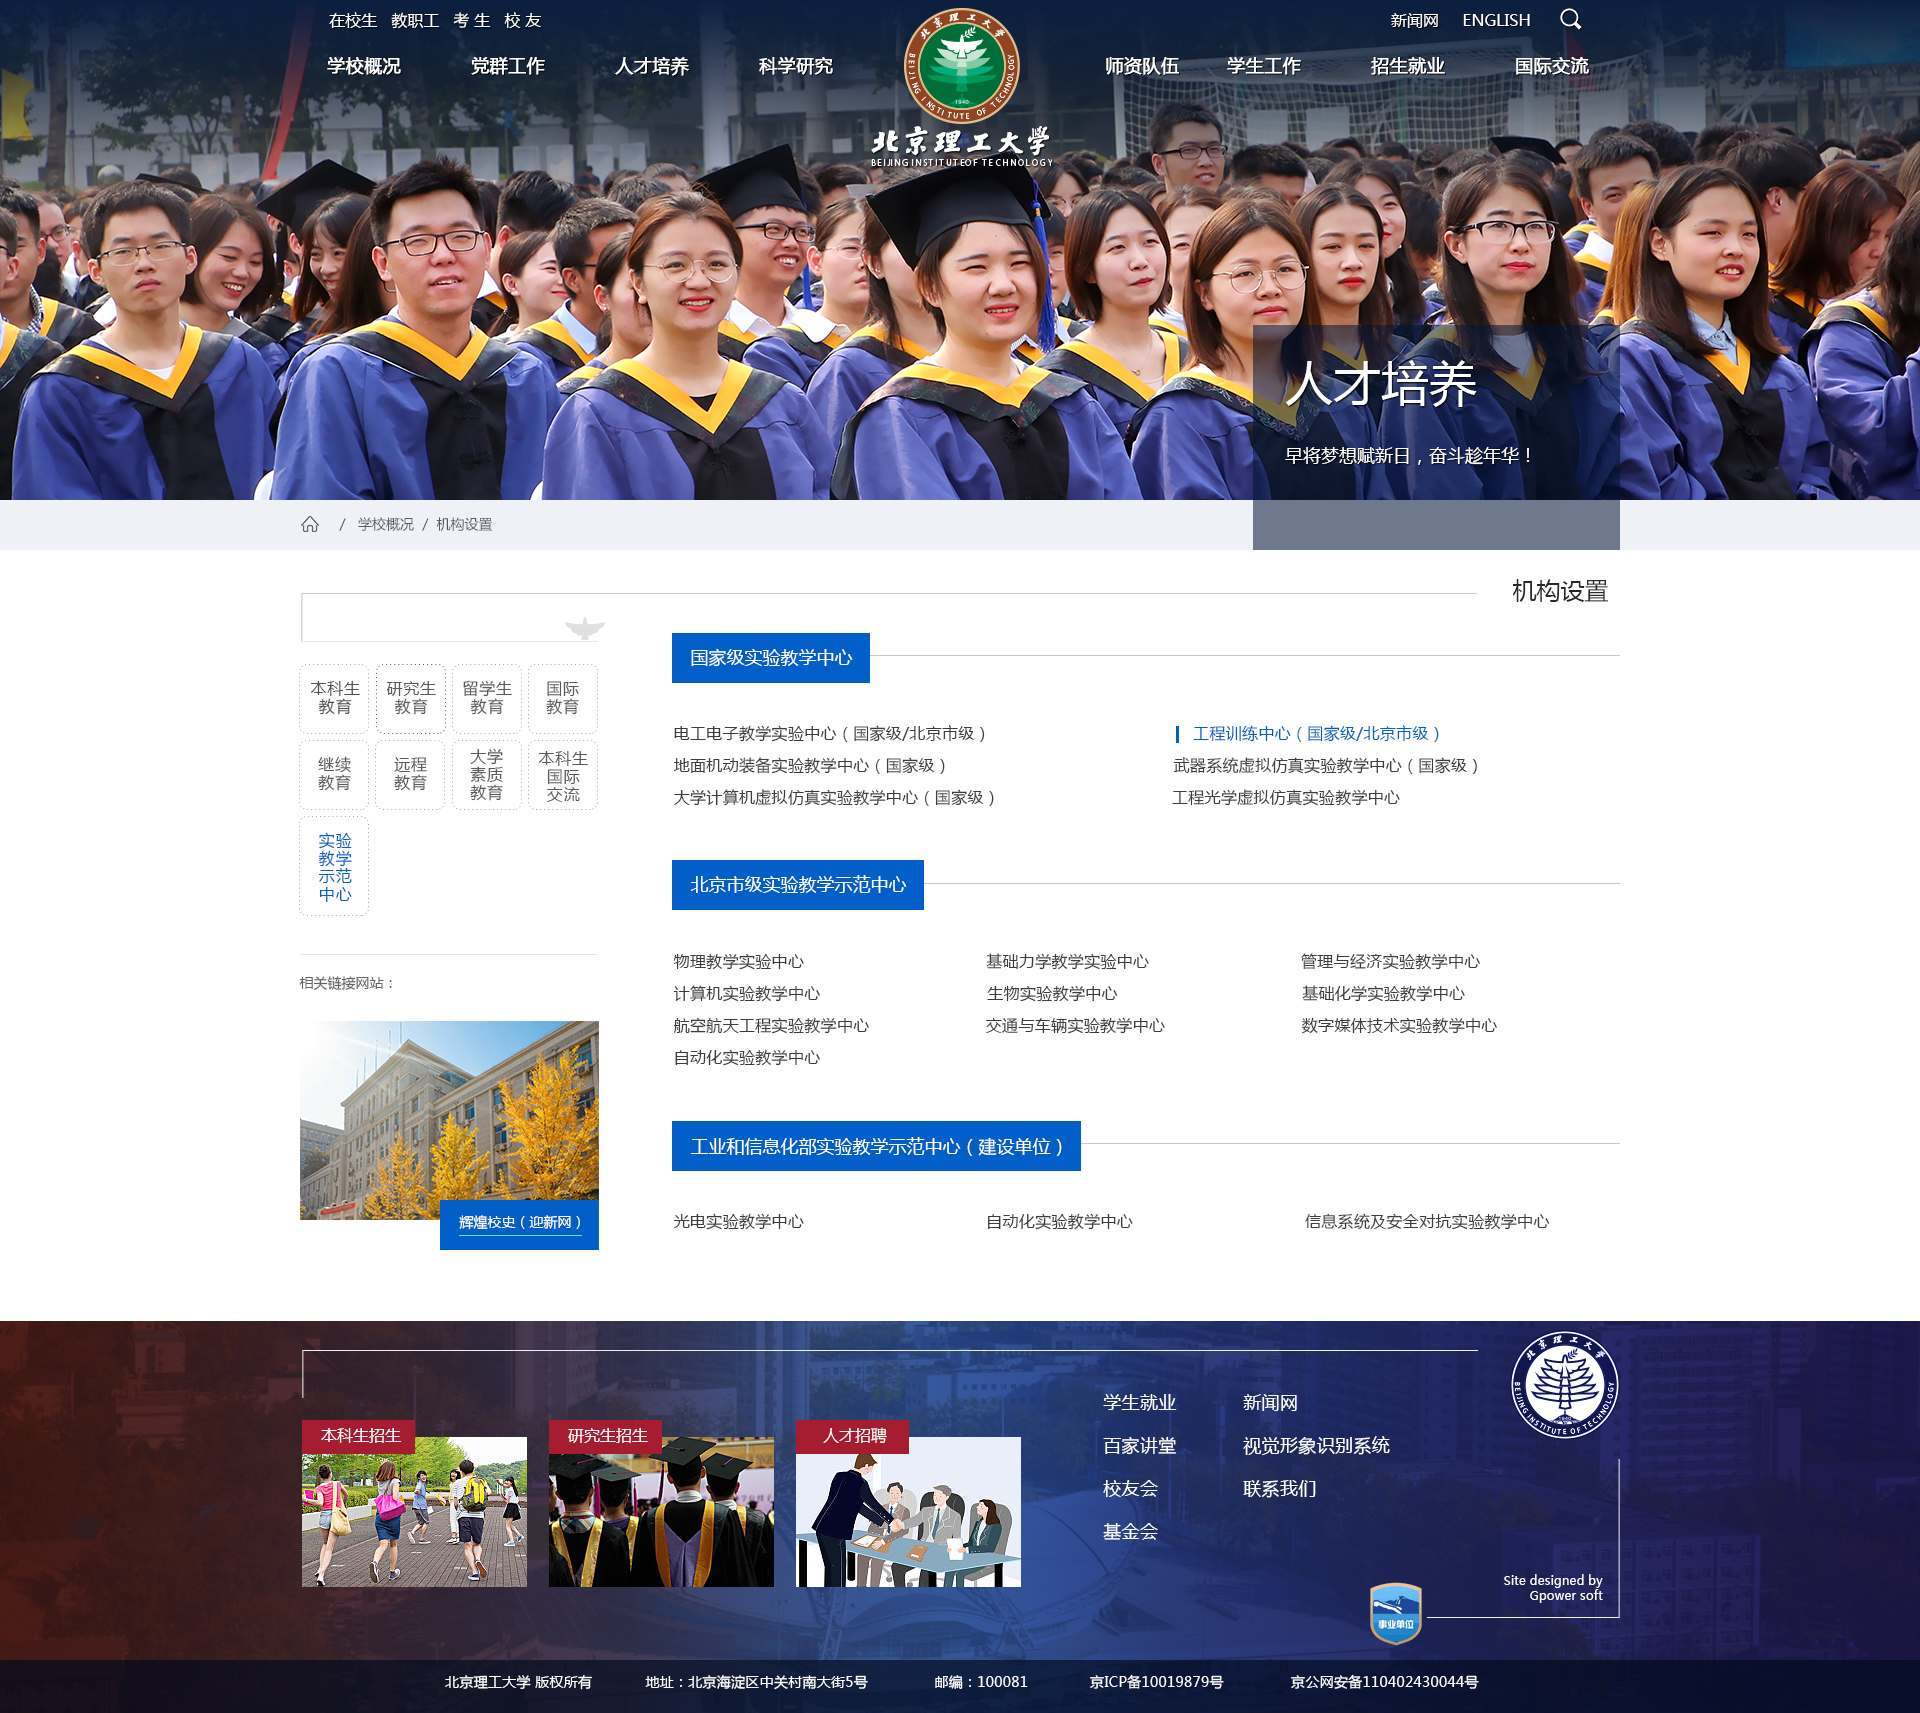Click the 研究生招生 graduation image
Image resolution: width=1920 pixels, height=1713 pixels.
(x=661, y=1510)
